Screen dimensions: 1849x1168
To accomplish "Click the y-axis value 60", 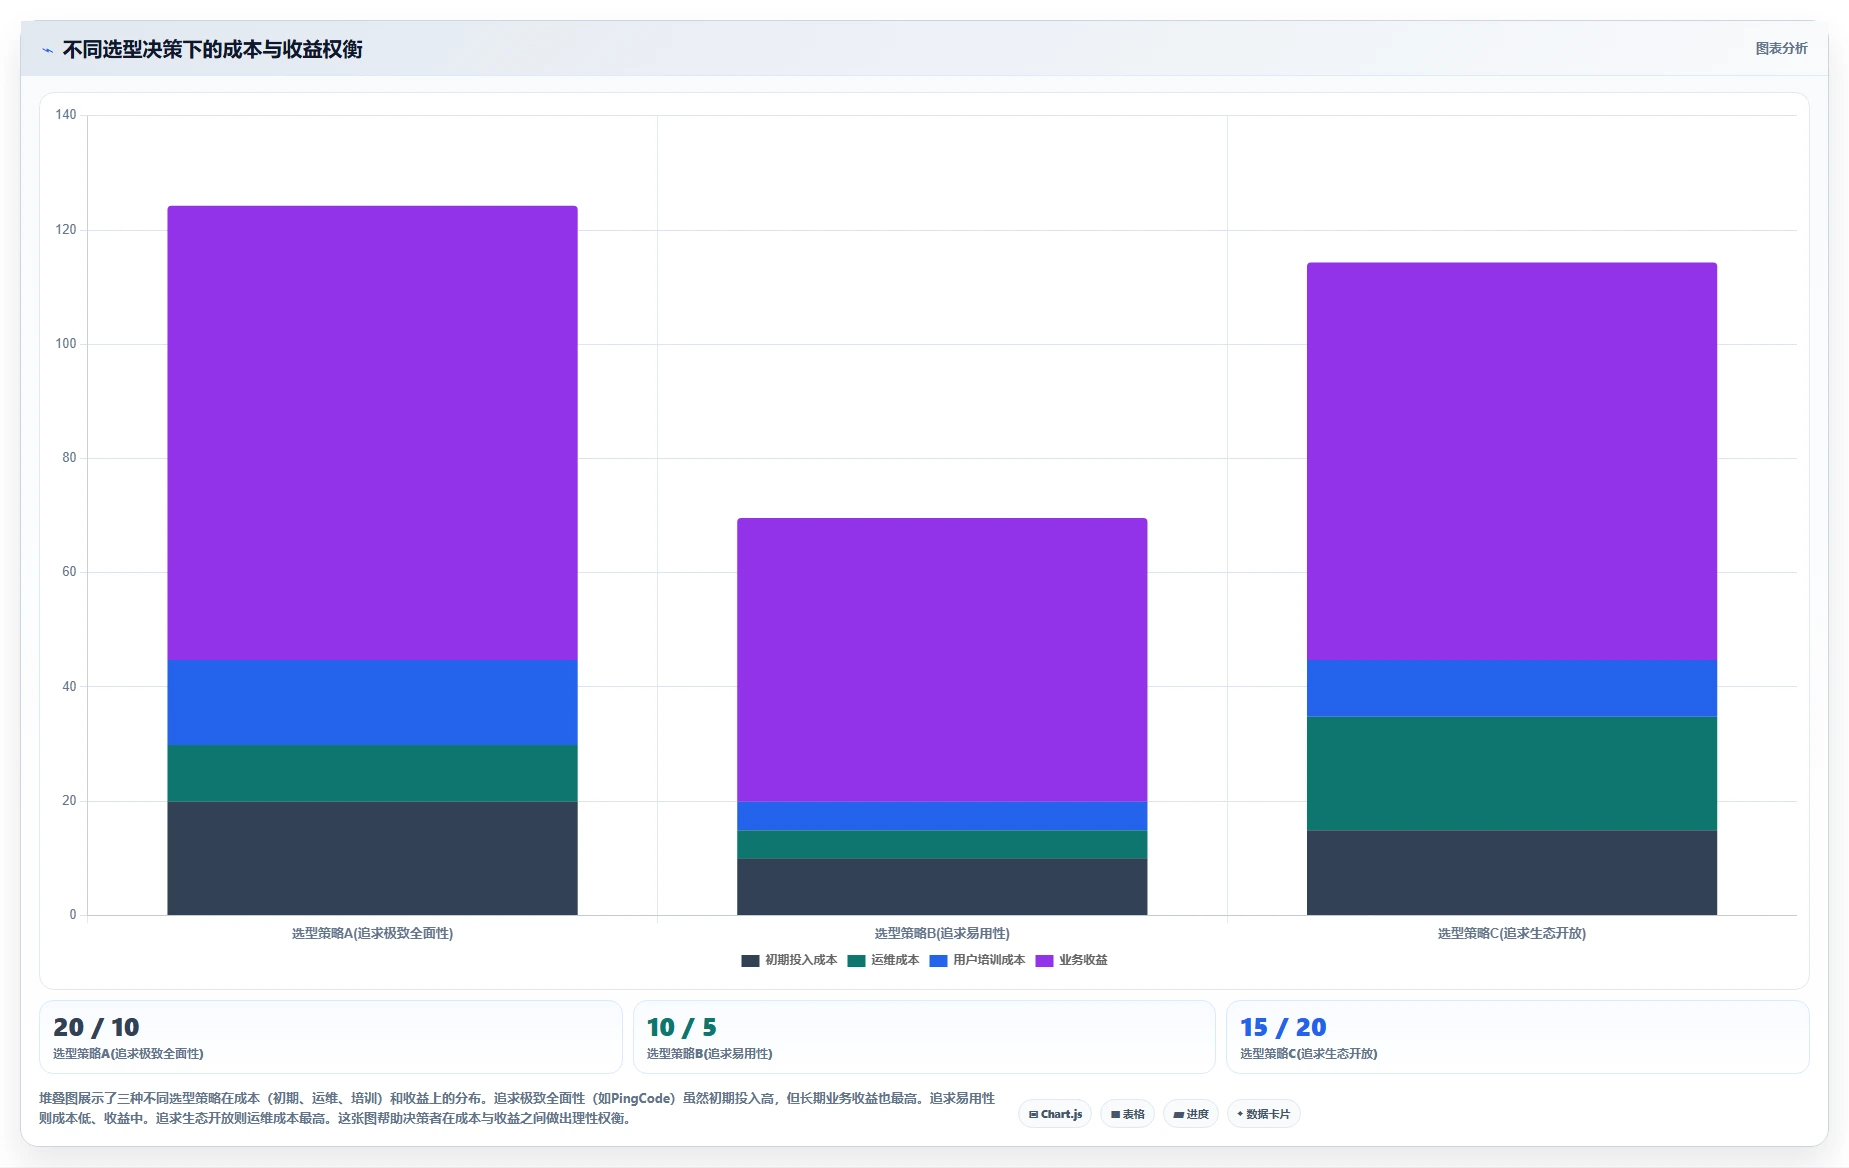I will click(x=69, y=572).
